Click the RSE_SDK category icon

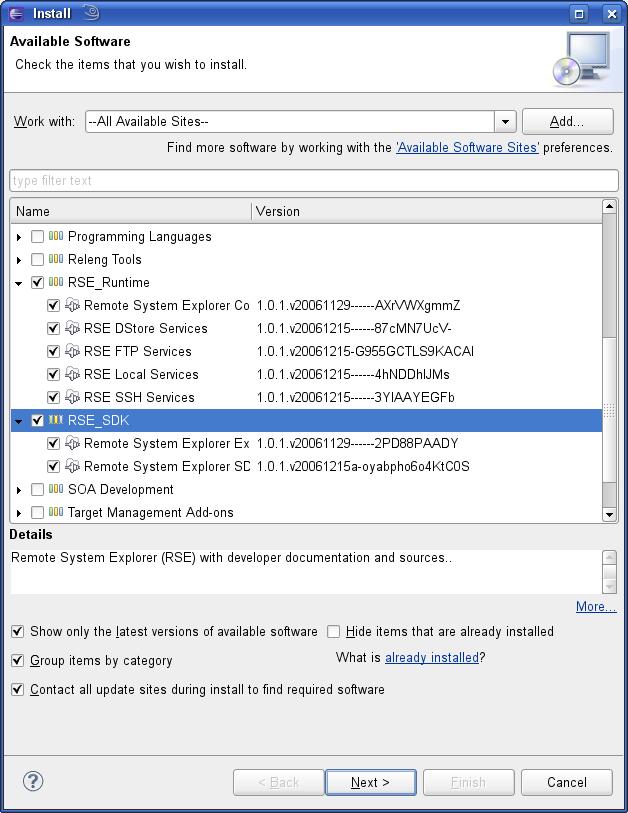[x=56, y=420]
